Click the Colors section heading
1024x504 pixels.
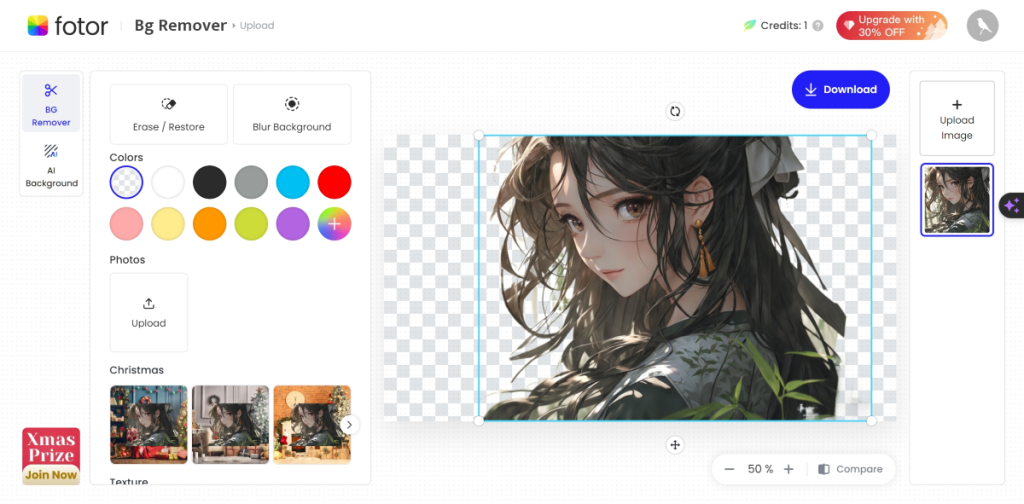tap(126, 157)
